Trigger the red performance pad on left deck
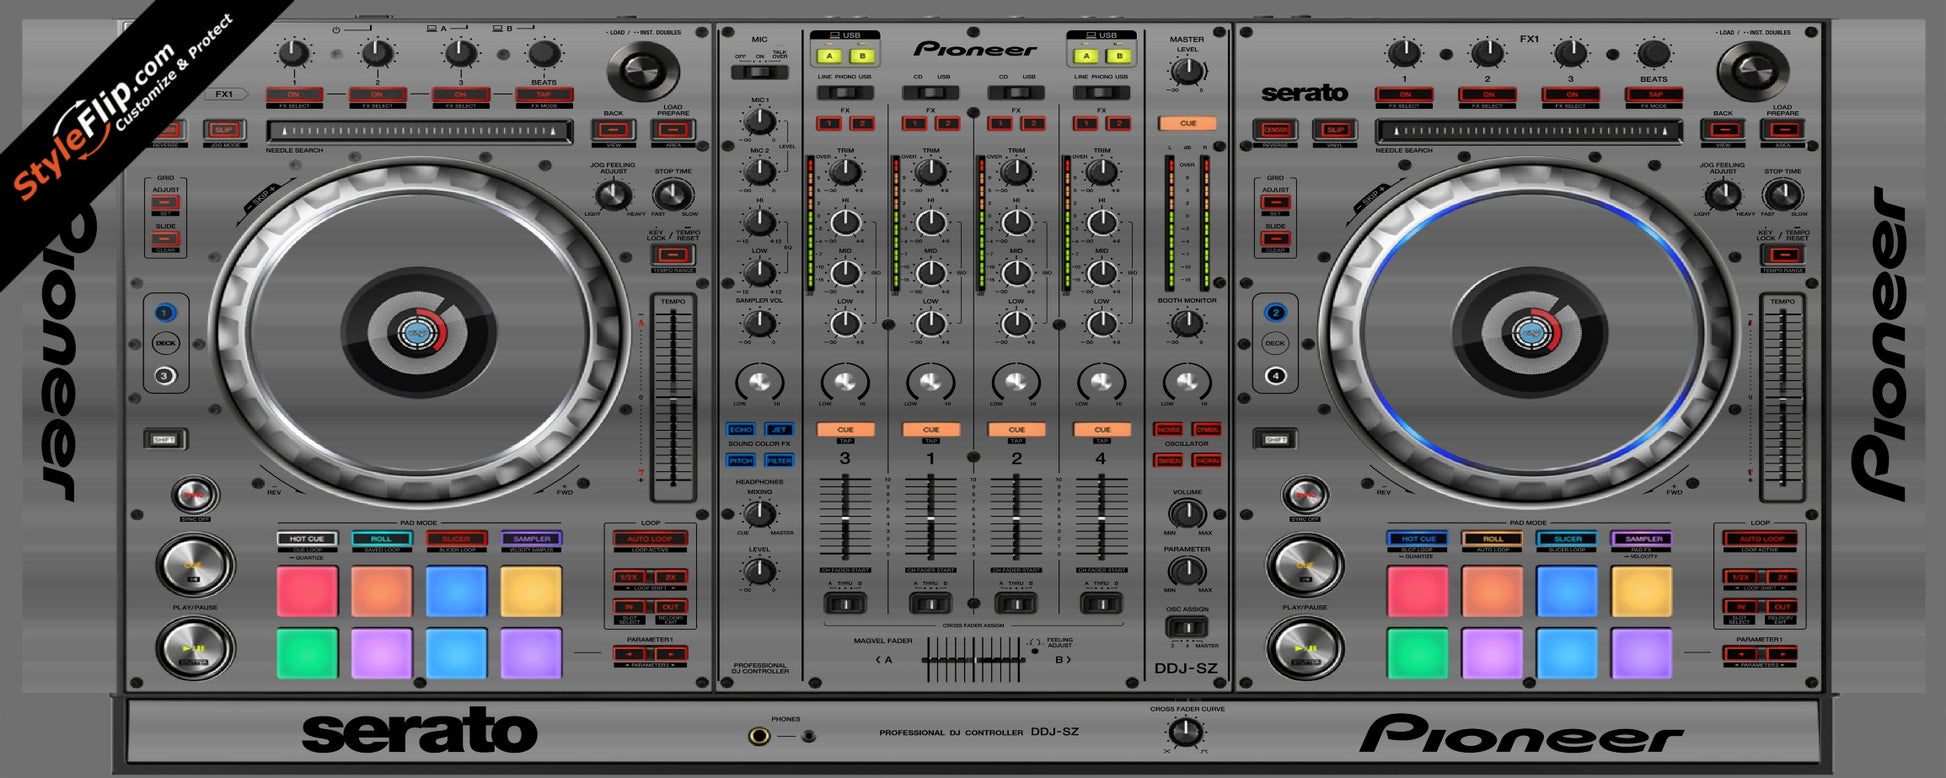This screenshot has height=778, width=1946. [307, 591]
